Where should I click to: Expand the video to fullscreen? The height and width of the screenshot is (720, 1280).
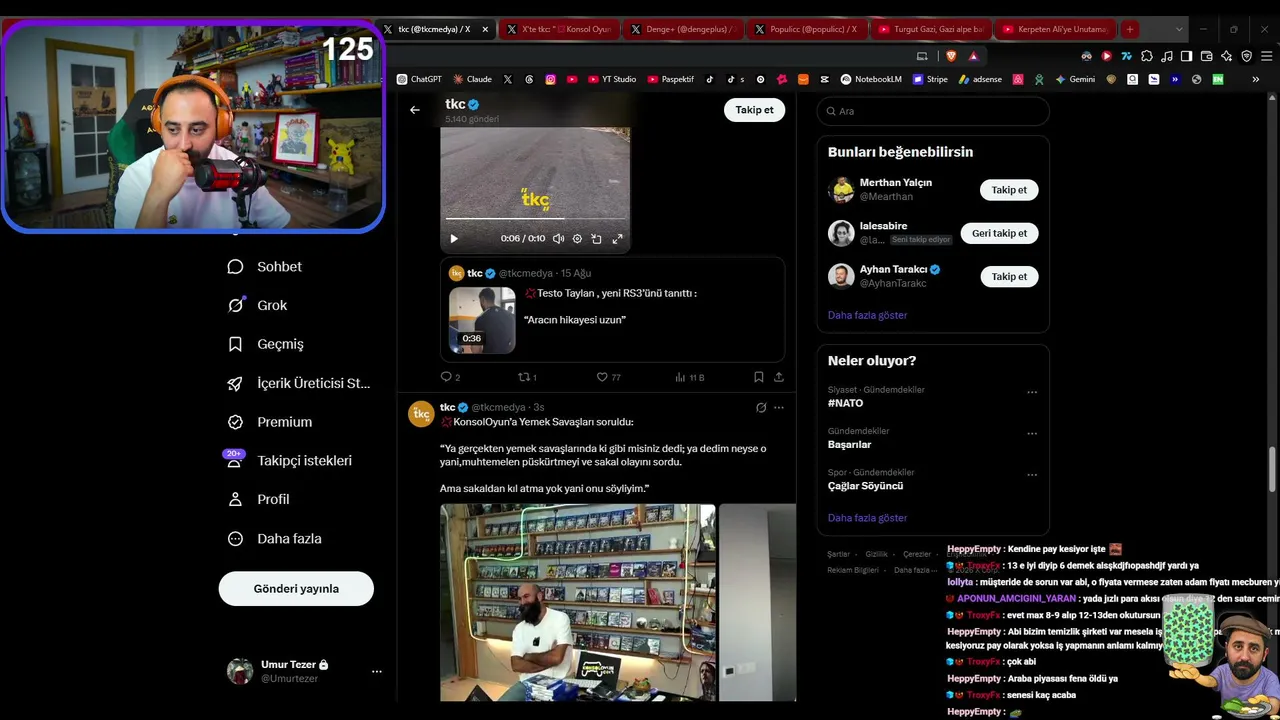pyautogui.click(x=617, y=239)
